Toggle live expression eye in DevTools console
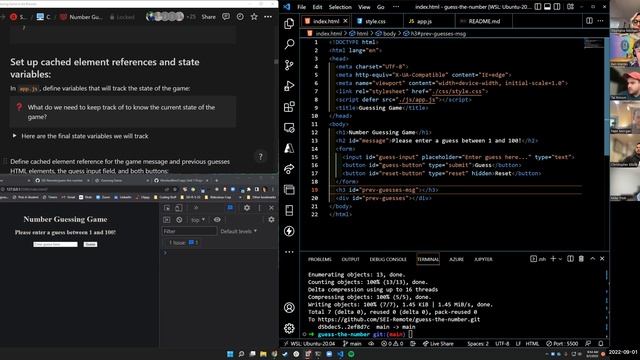 pyautogui.click(x=217, y=220)
